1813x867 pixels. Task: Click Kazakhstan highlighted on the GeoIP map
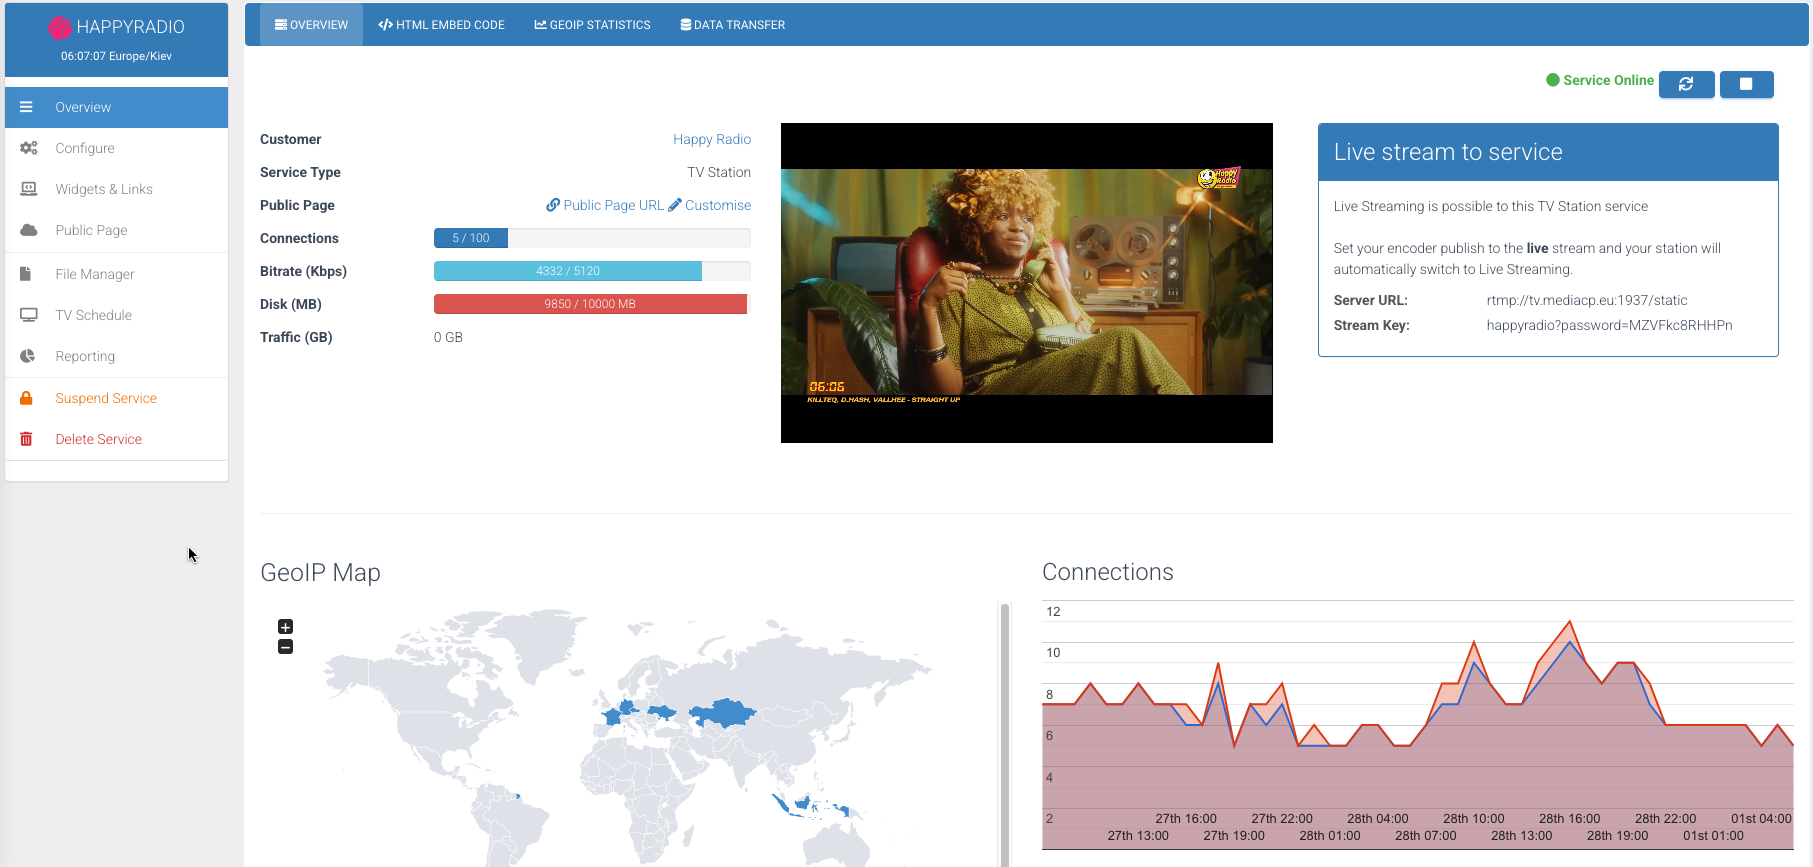tap(722, 712)
